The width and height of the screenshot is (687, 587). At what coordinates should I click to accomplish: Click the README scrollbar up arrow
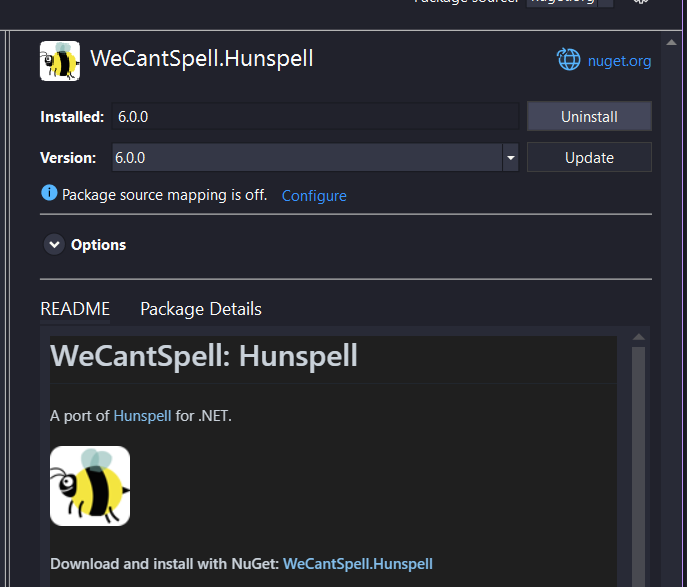point(639,337)
